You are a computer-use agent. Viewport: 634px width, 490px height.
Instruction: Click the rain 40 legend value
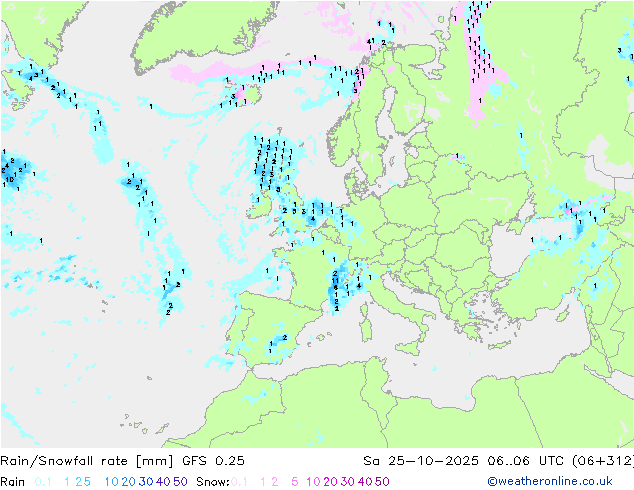(x=163, y=482)
